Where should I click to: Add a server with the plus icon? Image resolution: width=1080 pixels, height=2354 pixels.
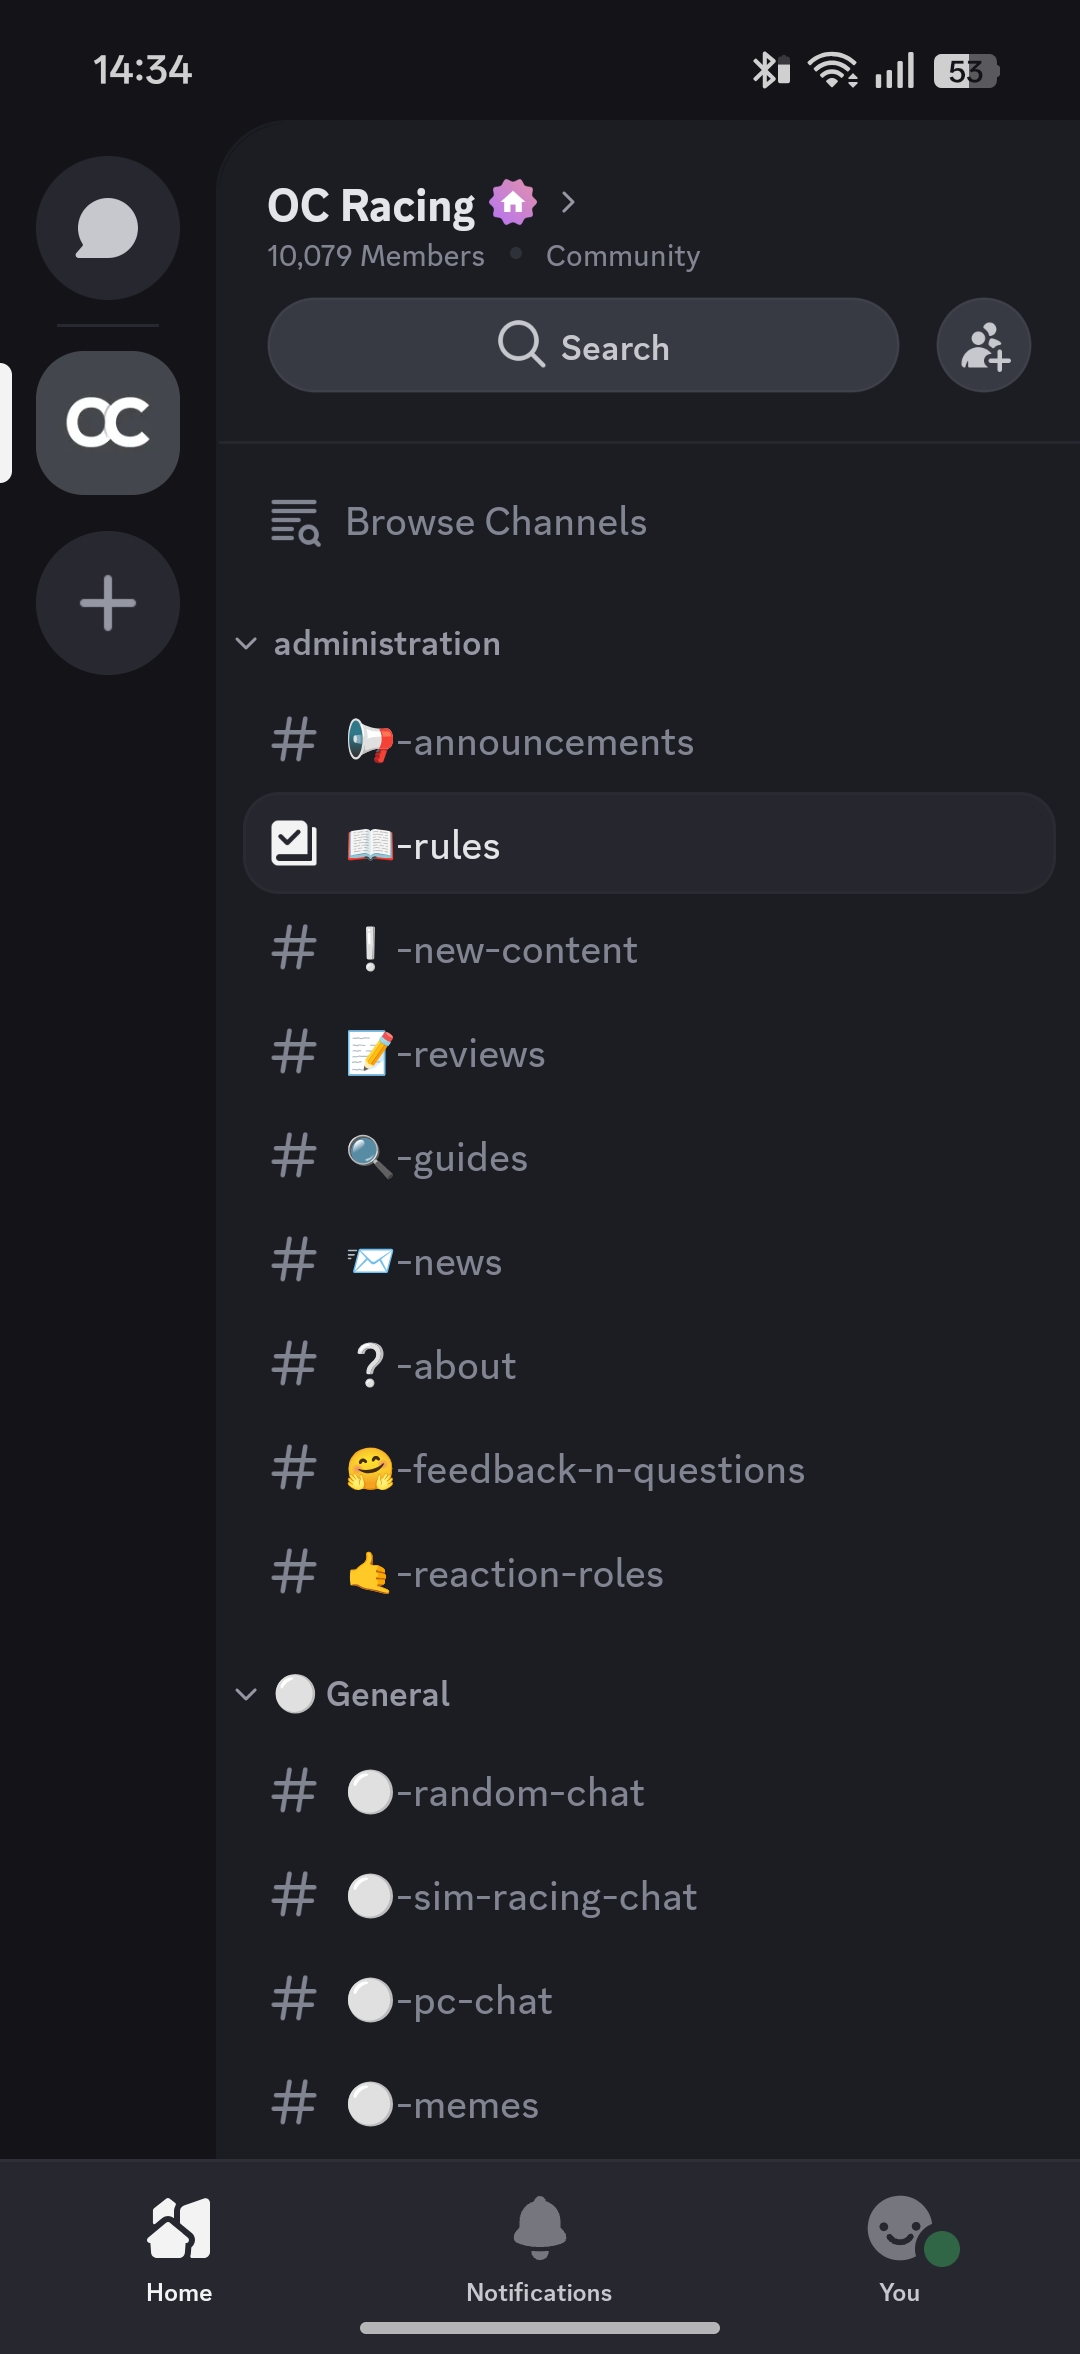107,602
